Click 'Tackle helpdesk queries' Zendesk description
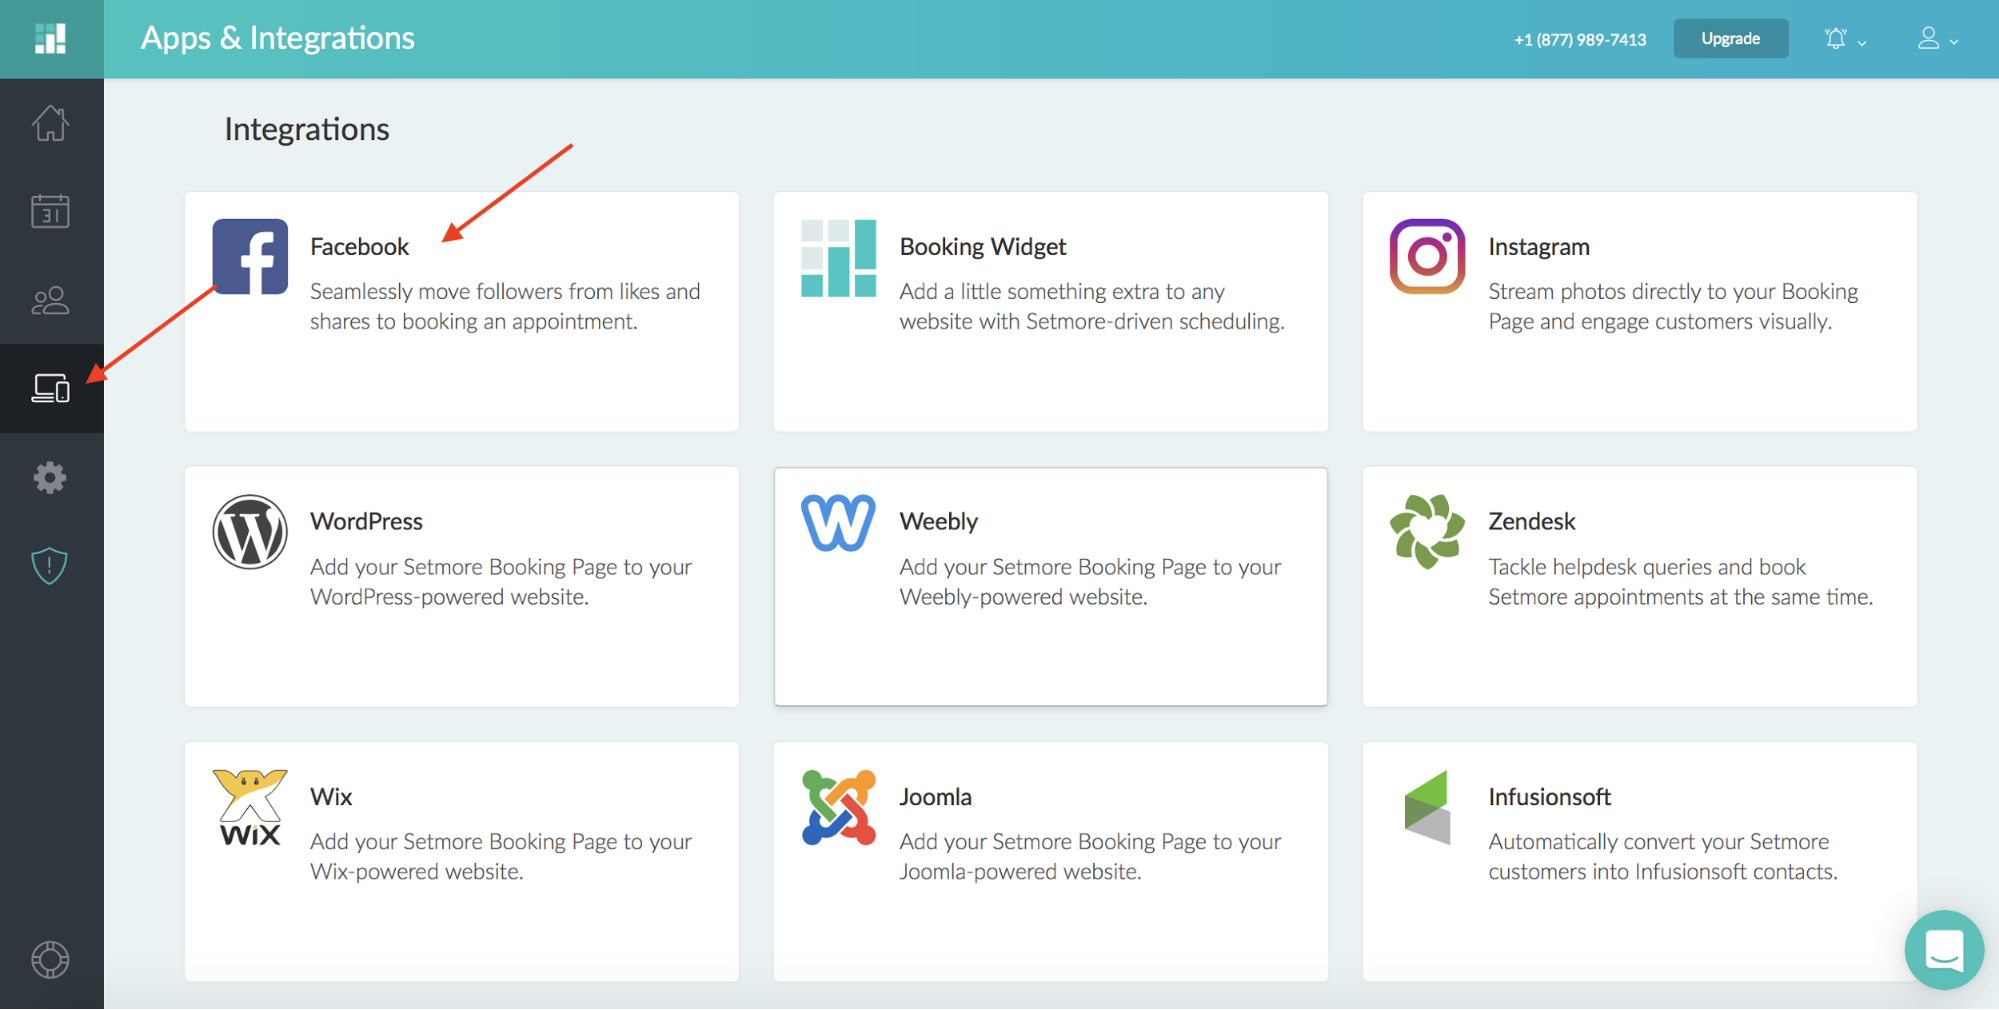The height and width of the screenshot is (1010, 1999). (x=1680, y=582)
